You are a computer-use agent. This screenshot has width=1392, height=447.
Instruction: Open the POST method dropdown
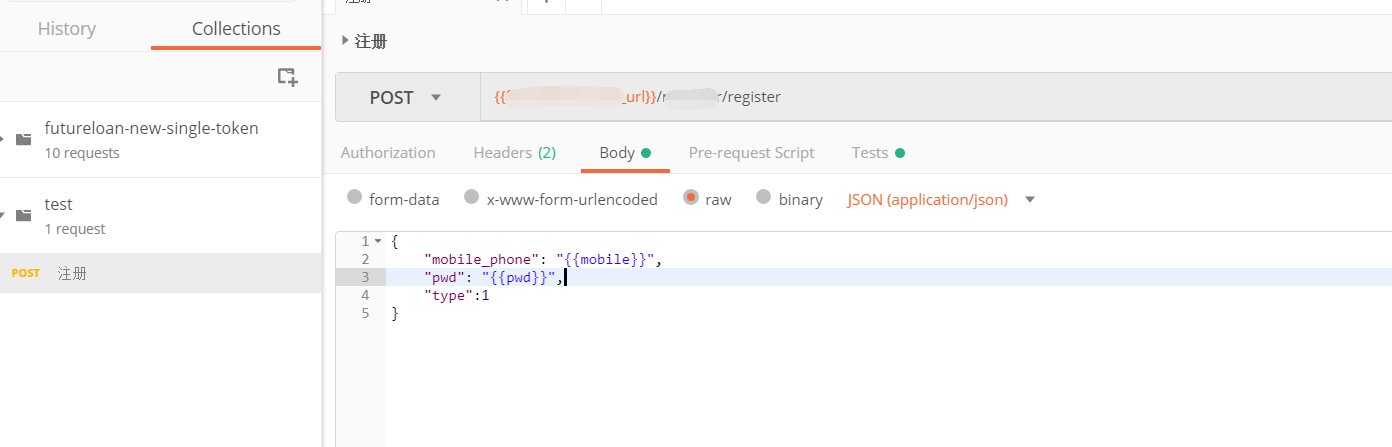pos(406,97)
